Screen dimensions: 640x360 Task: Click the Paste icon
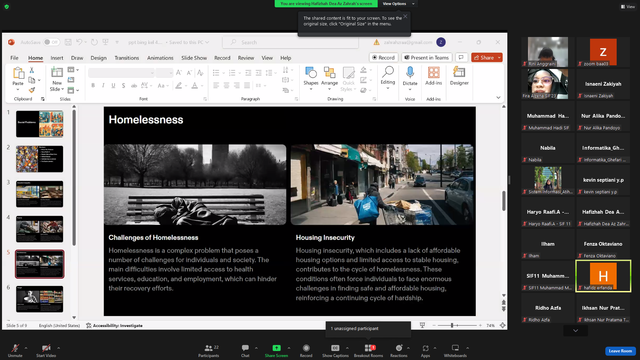click(x=18, y=73)
